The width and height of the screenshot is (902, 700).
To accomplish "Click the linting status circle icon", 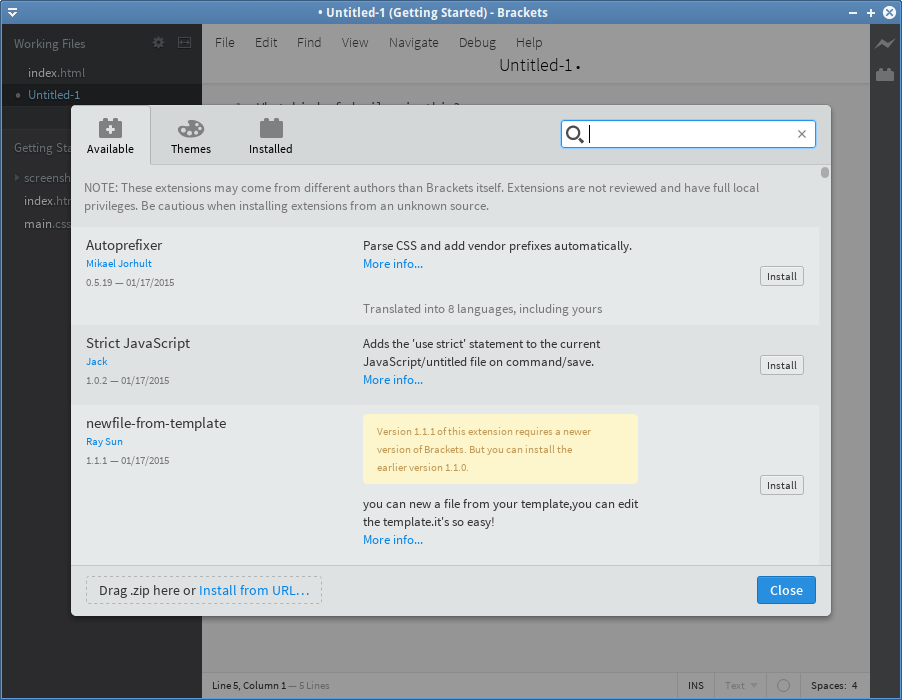I will (x=783, y=686).
